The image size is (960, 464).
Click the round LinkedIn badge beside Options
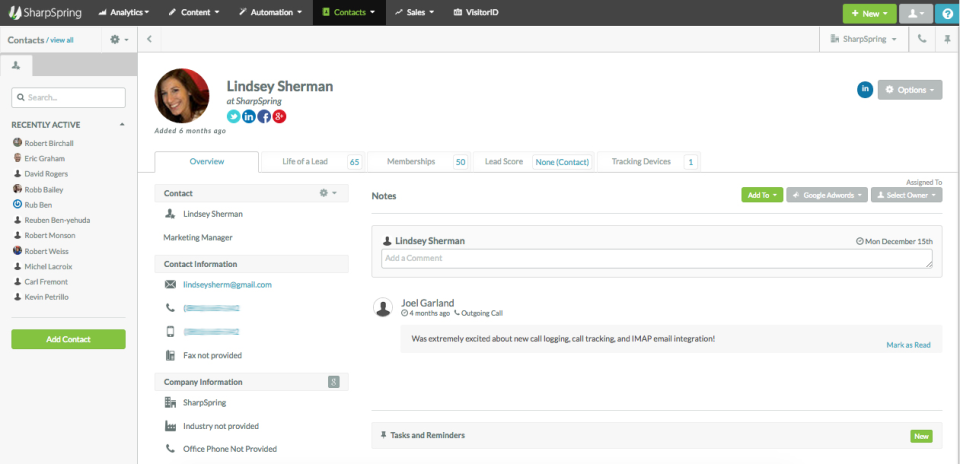865,89
